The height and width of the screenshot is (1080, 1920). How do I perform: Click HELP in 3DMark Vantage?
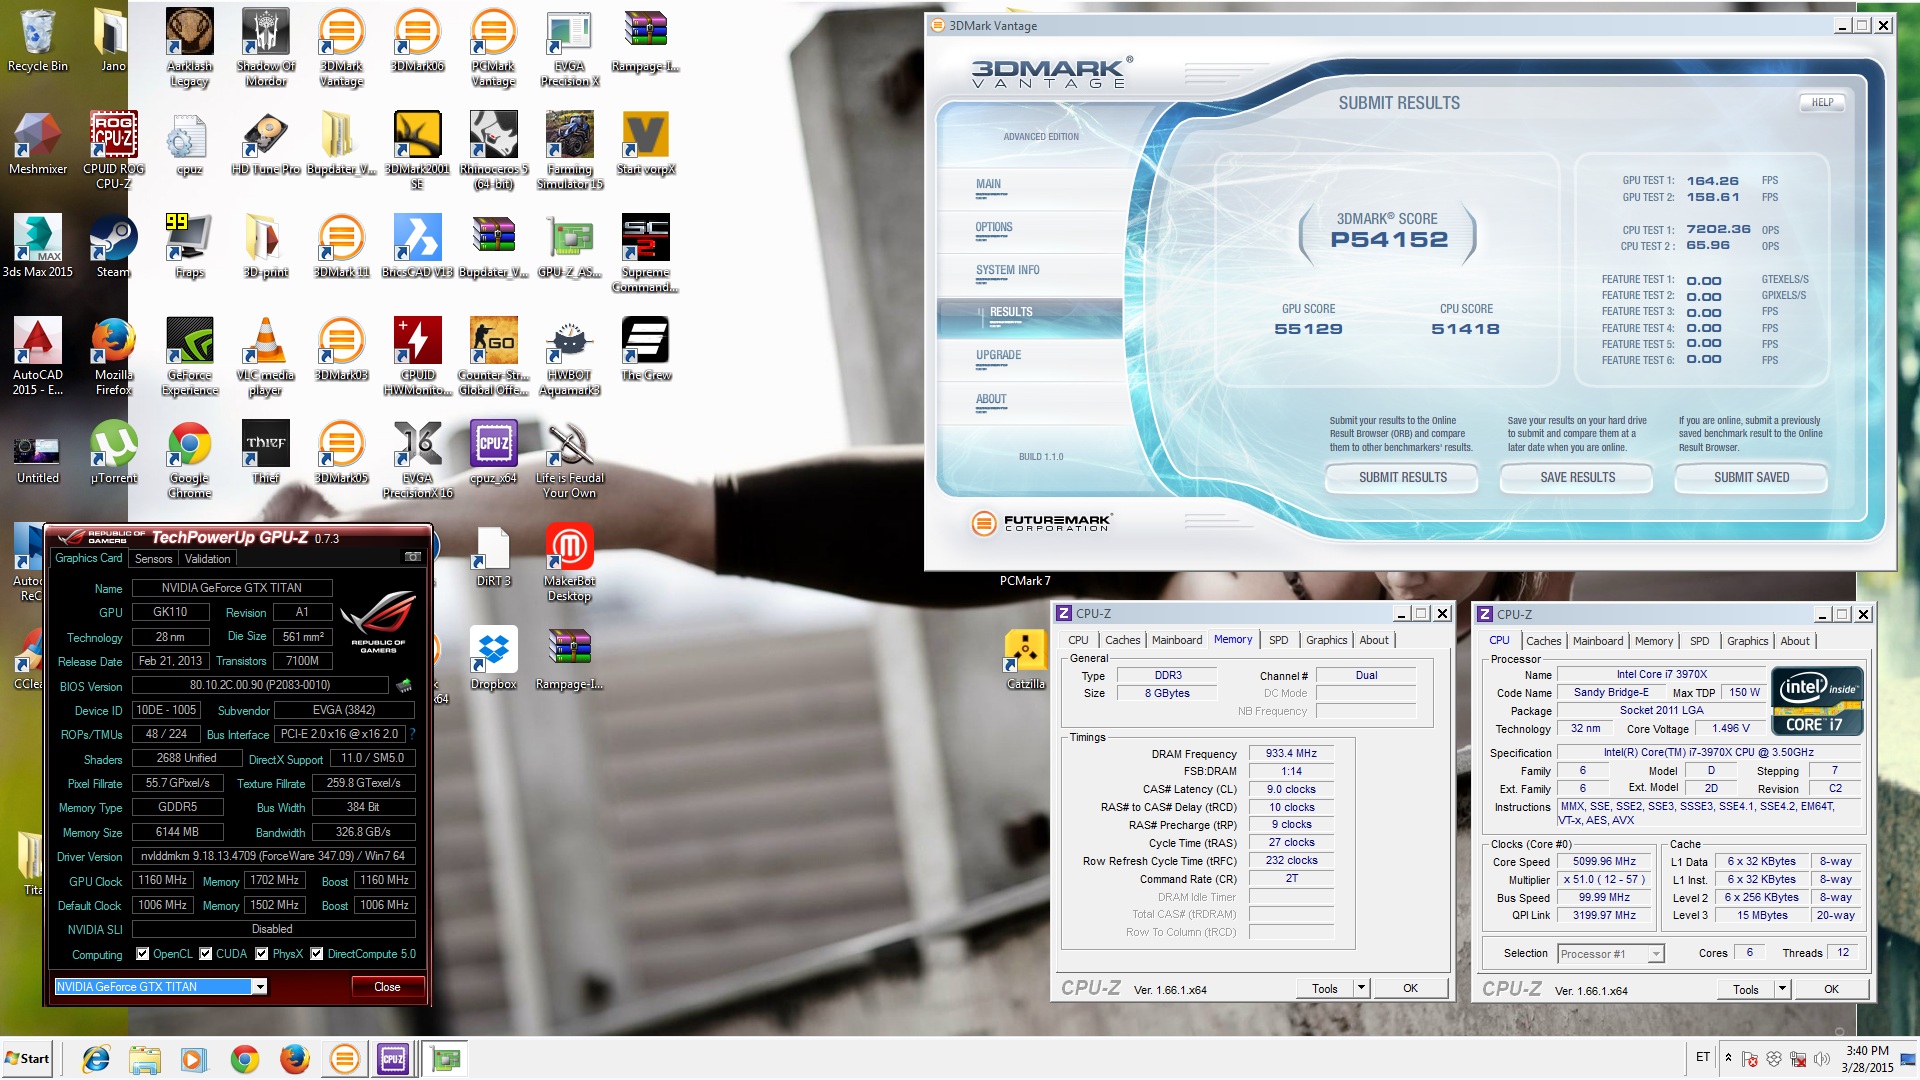(x=1822, y=103)
